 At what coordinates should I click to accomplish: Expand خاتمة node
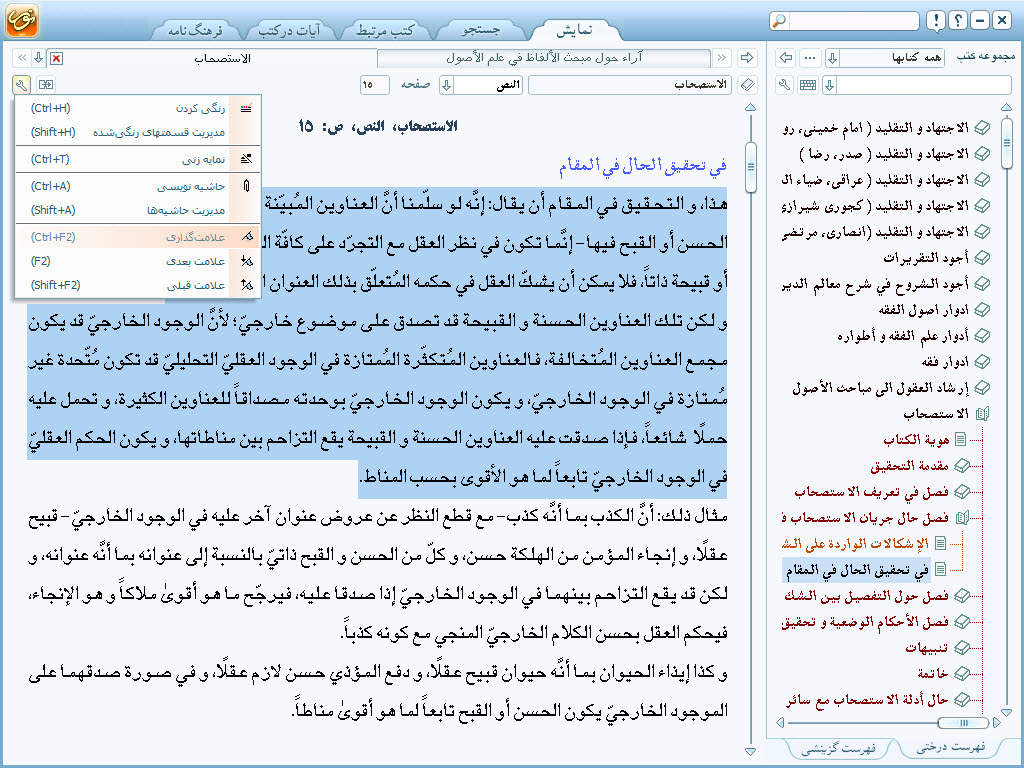click(x=961, y=673)
